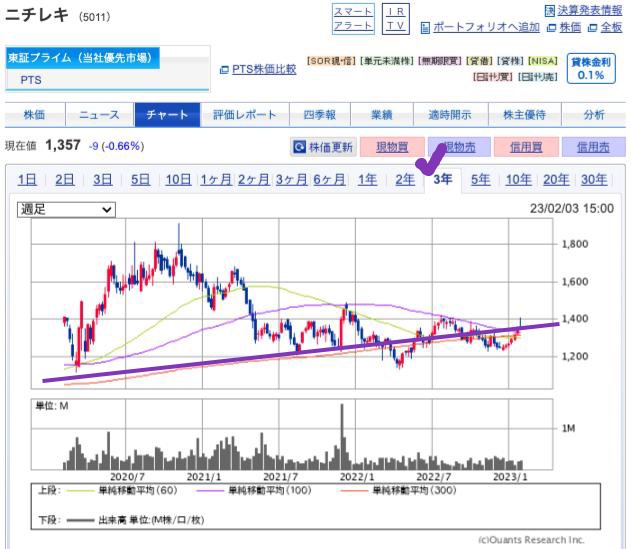Click the 貸株金利 0.1% box
Image resolution: width=631 pixels, height=549 pixels.
[x=591, y=68]
